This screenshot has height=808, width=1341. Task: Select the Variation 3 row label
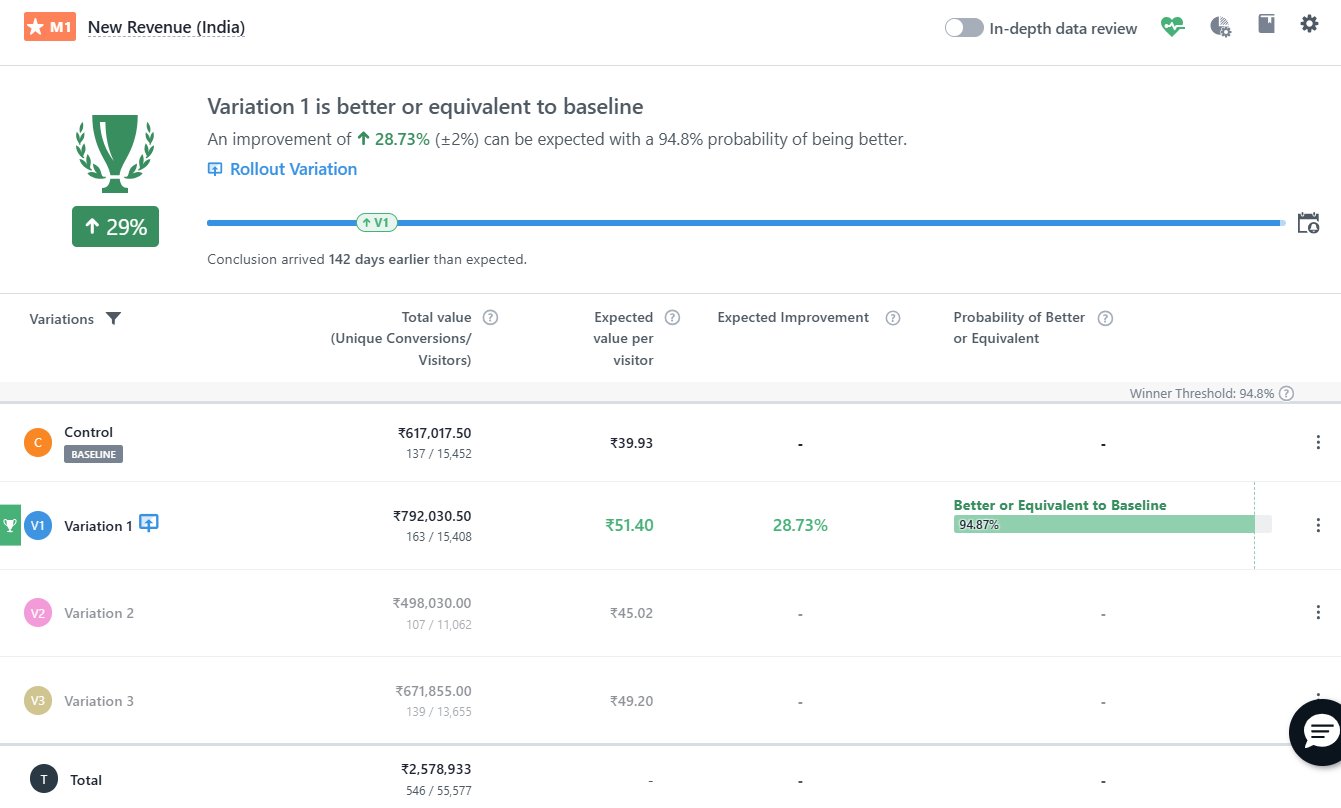coord(99,701)
